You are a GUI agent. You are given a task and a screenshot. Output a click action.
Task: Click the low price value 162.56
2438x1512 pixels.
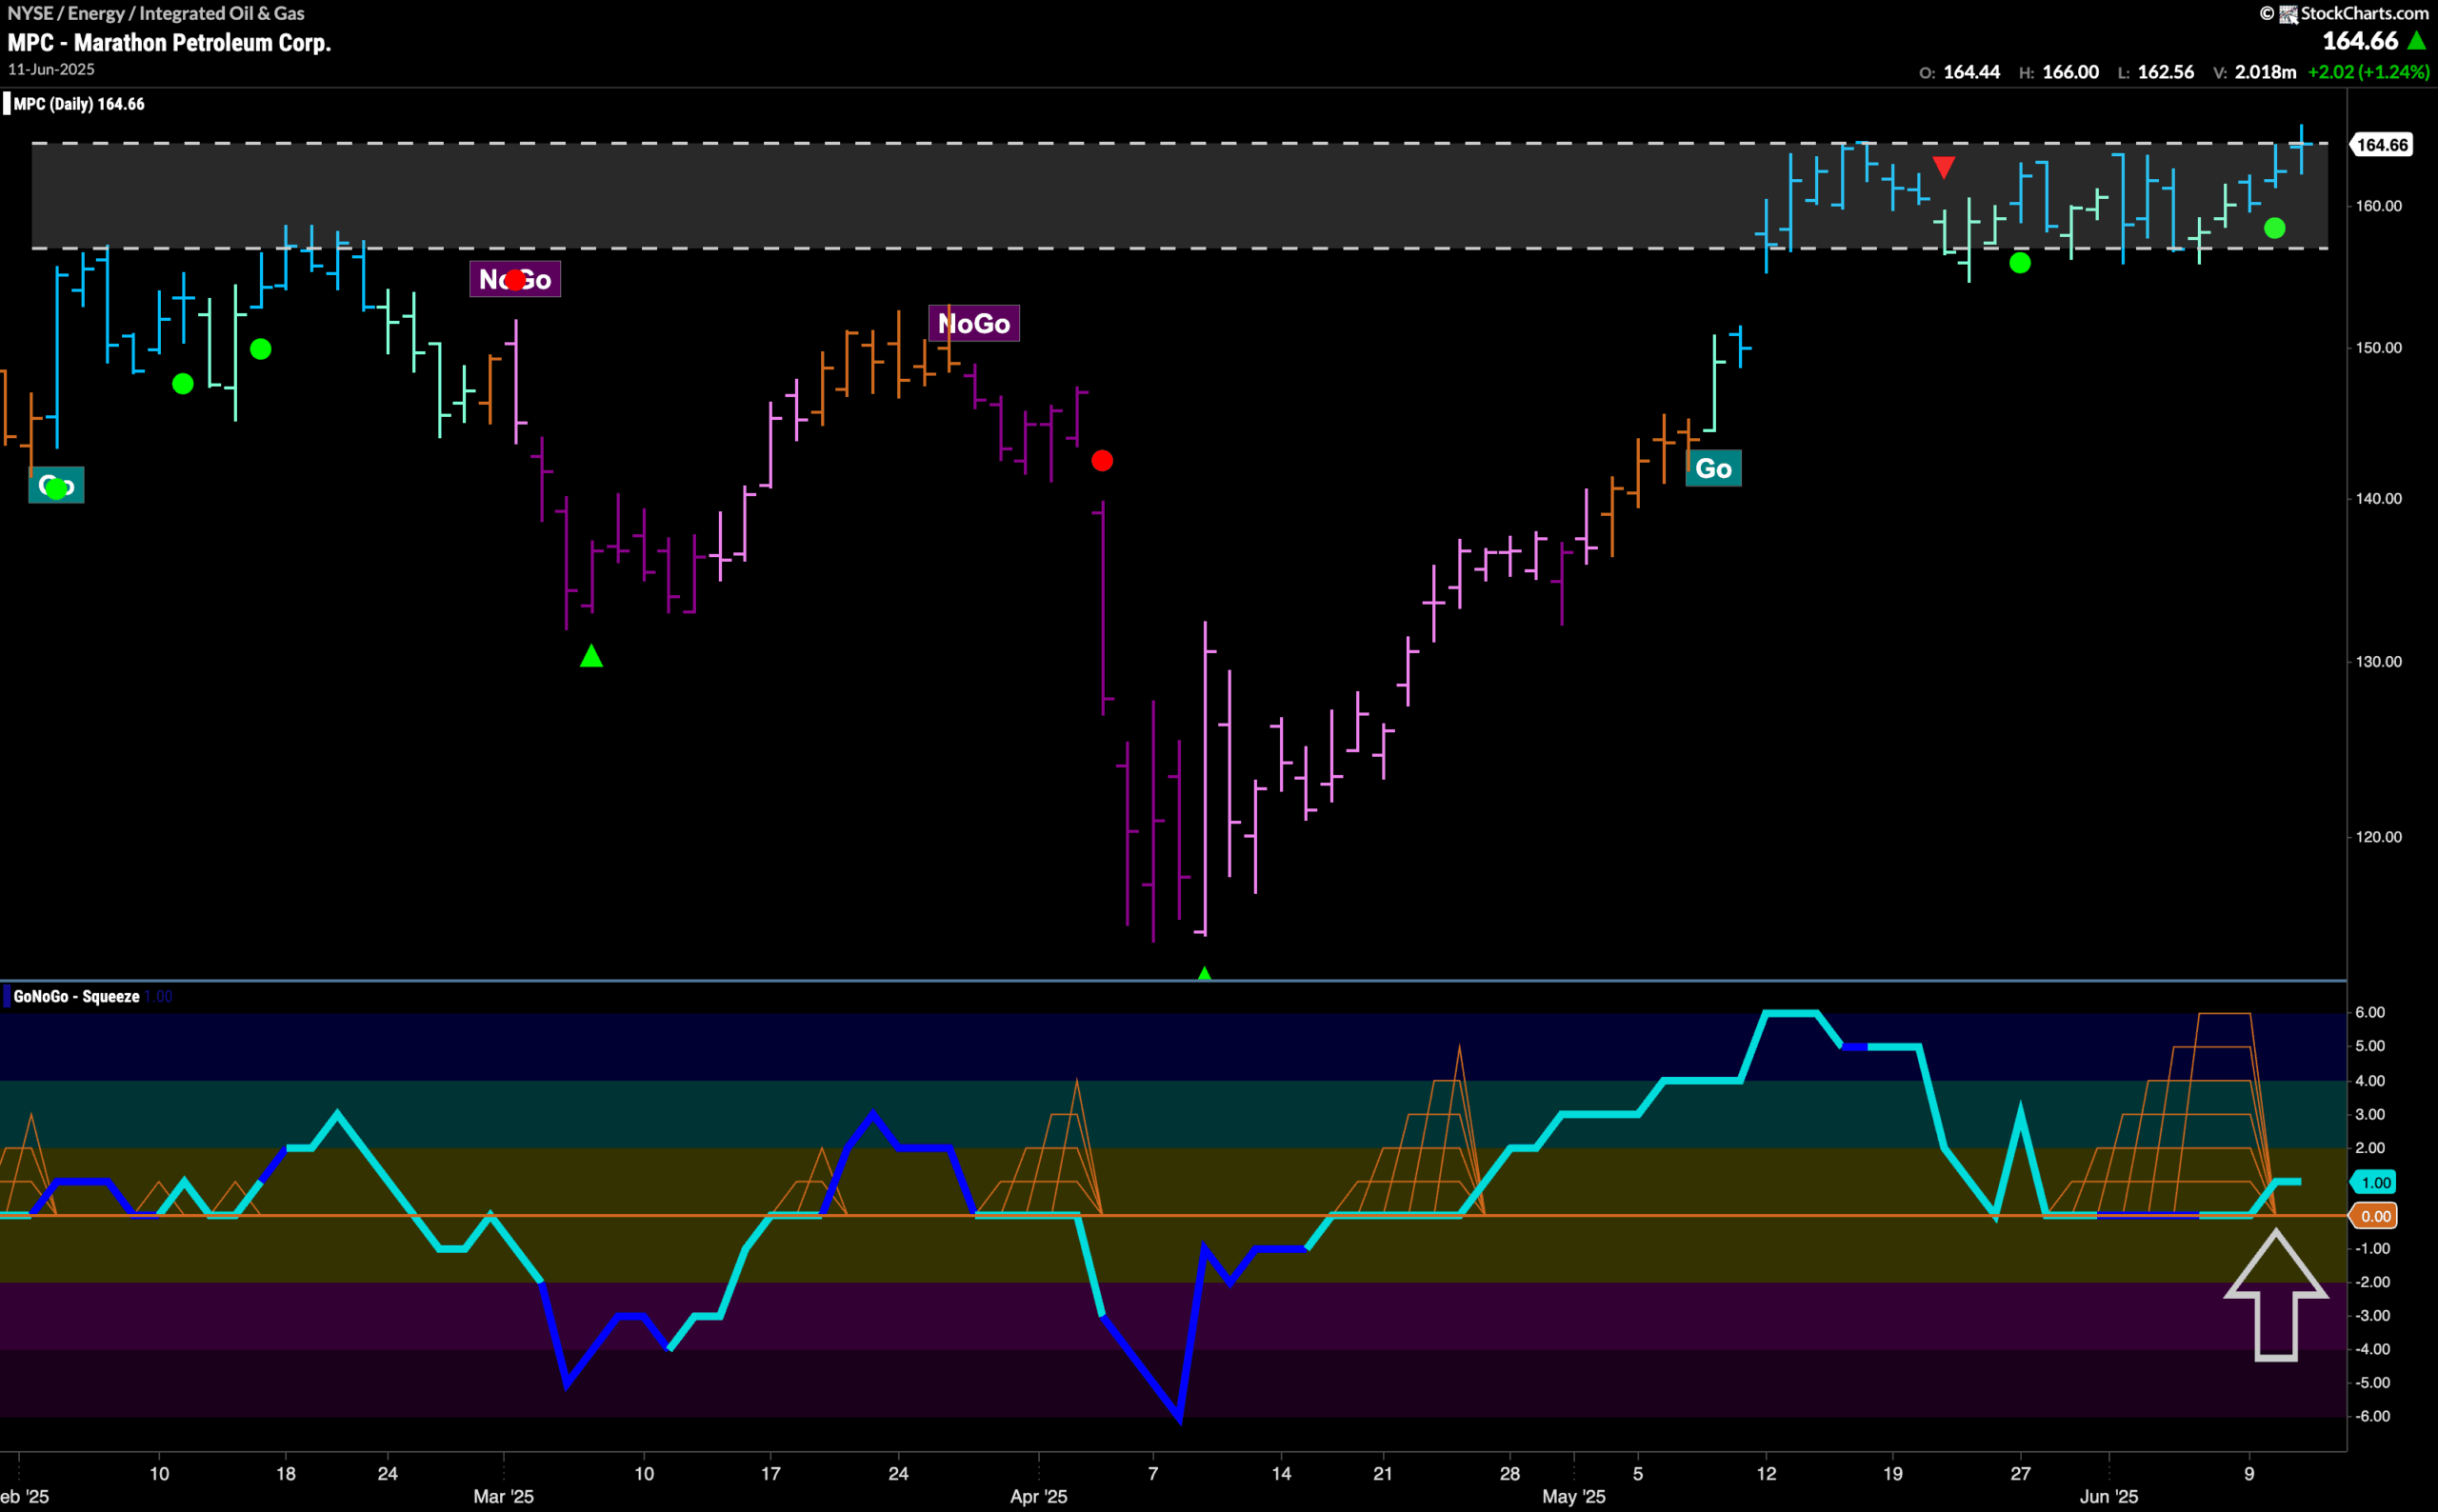(x=2165, y=72)
